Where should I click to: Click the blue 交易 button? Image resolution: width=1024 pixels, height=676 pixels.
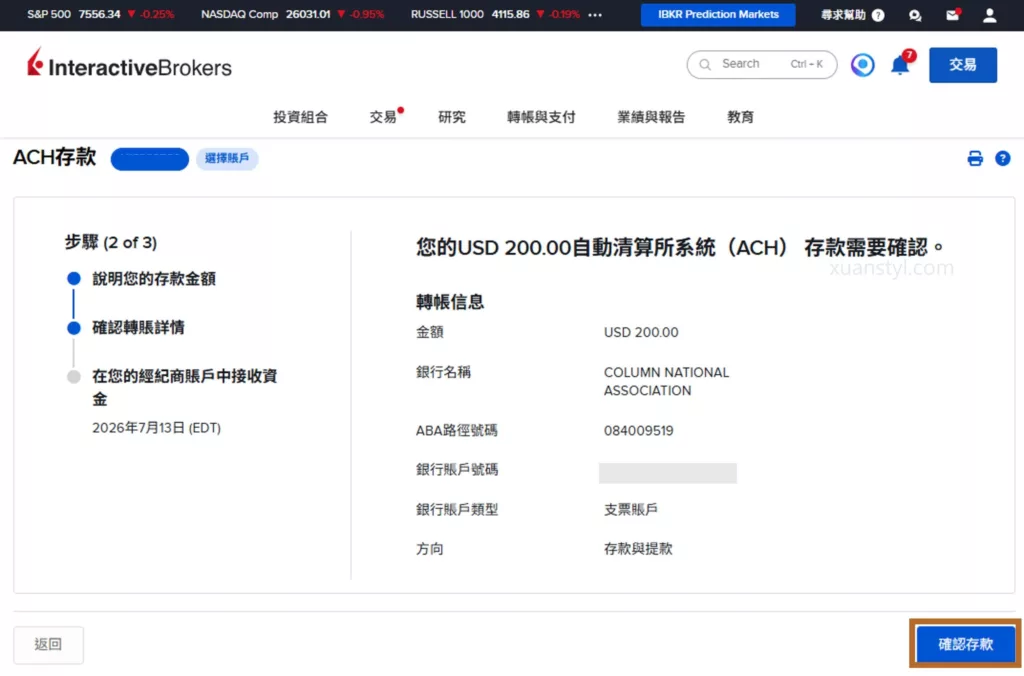(x=963, y=65)
